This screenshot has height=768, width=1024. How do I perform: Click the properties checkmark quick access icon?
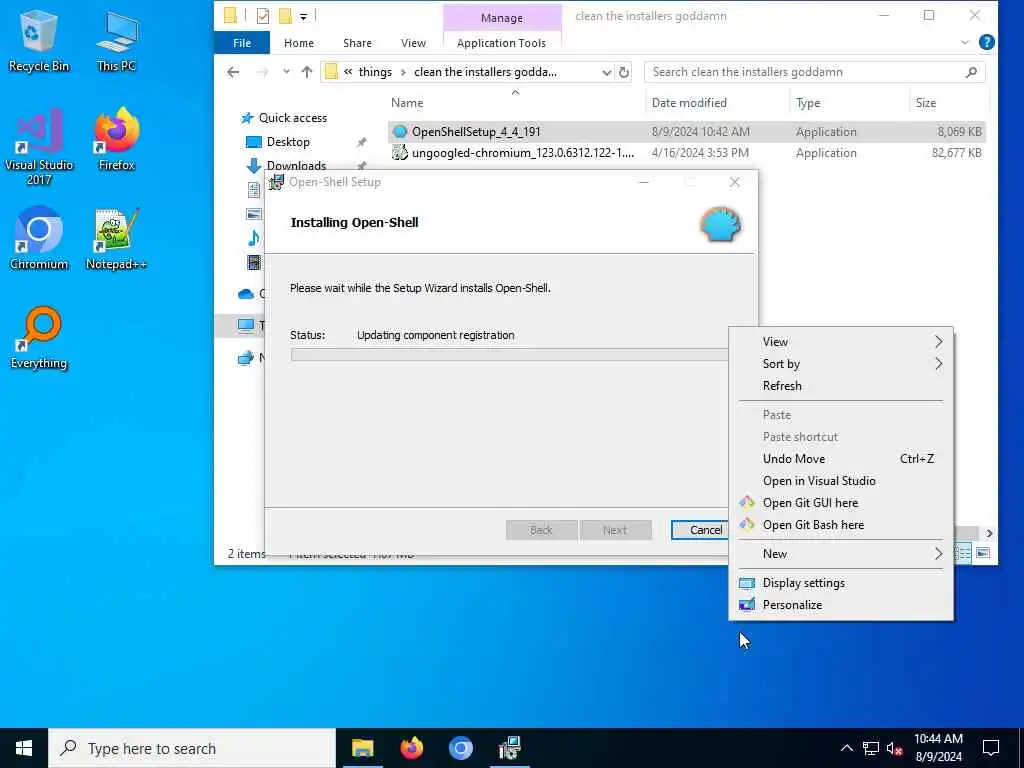click(x=263, y=16)
